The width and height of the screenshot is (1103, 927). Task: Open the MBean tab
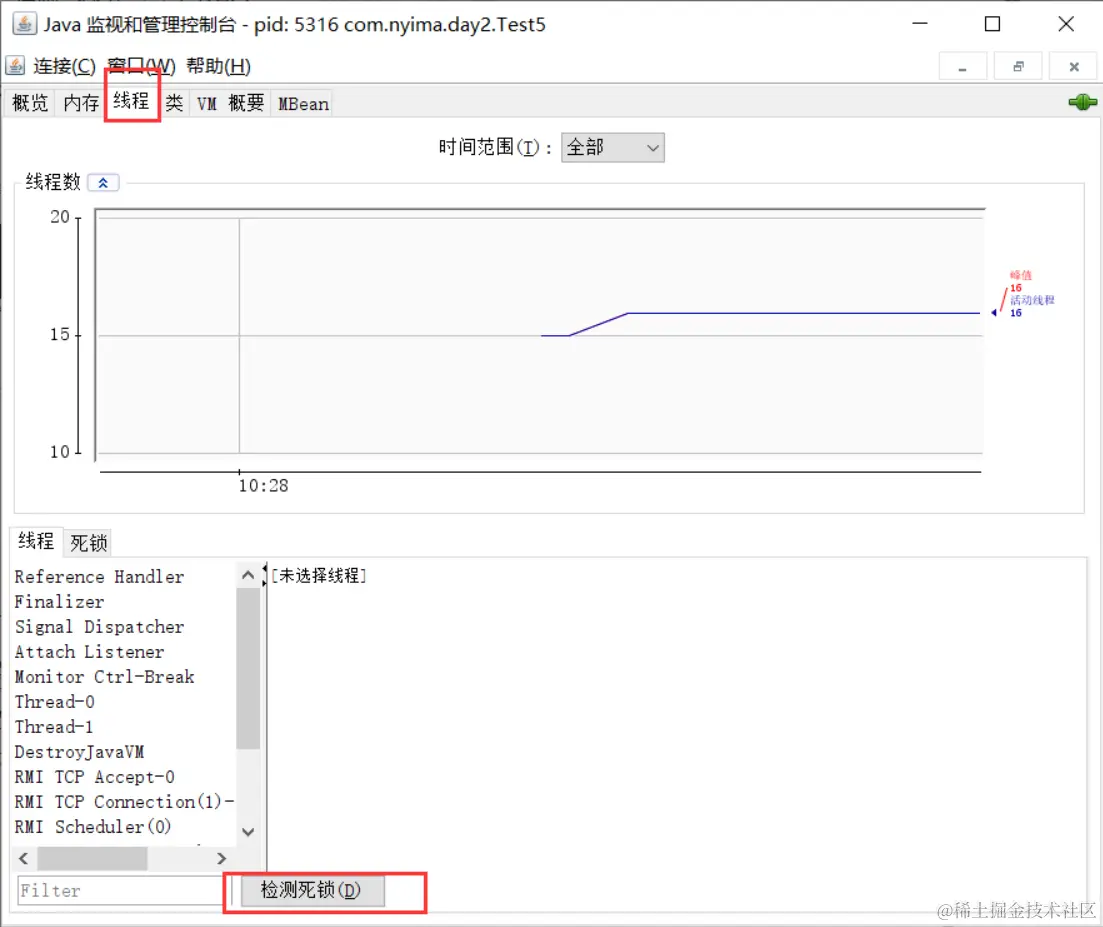[x=303, y=103]
